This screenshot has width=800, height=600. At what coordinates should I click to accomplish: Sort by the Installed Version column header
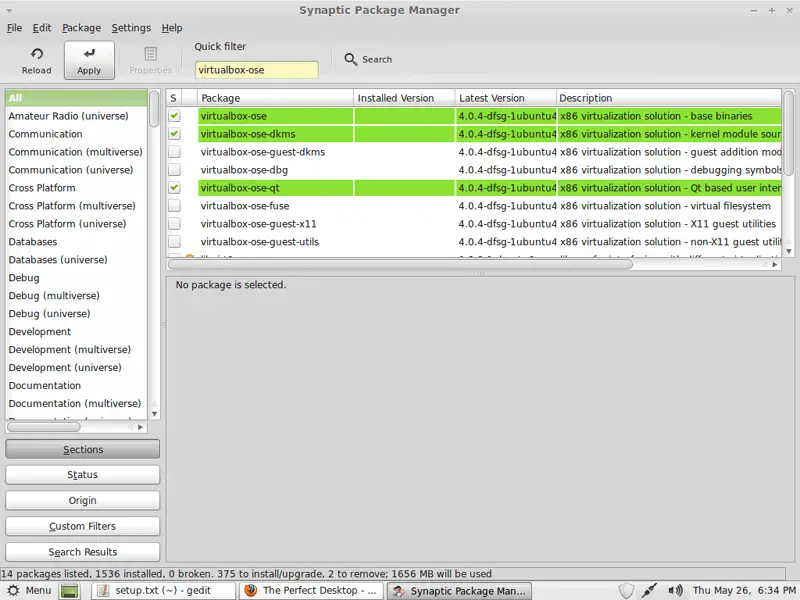[x=404, y=98]
